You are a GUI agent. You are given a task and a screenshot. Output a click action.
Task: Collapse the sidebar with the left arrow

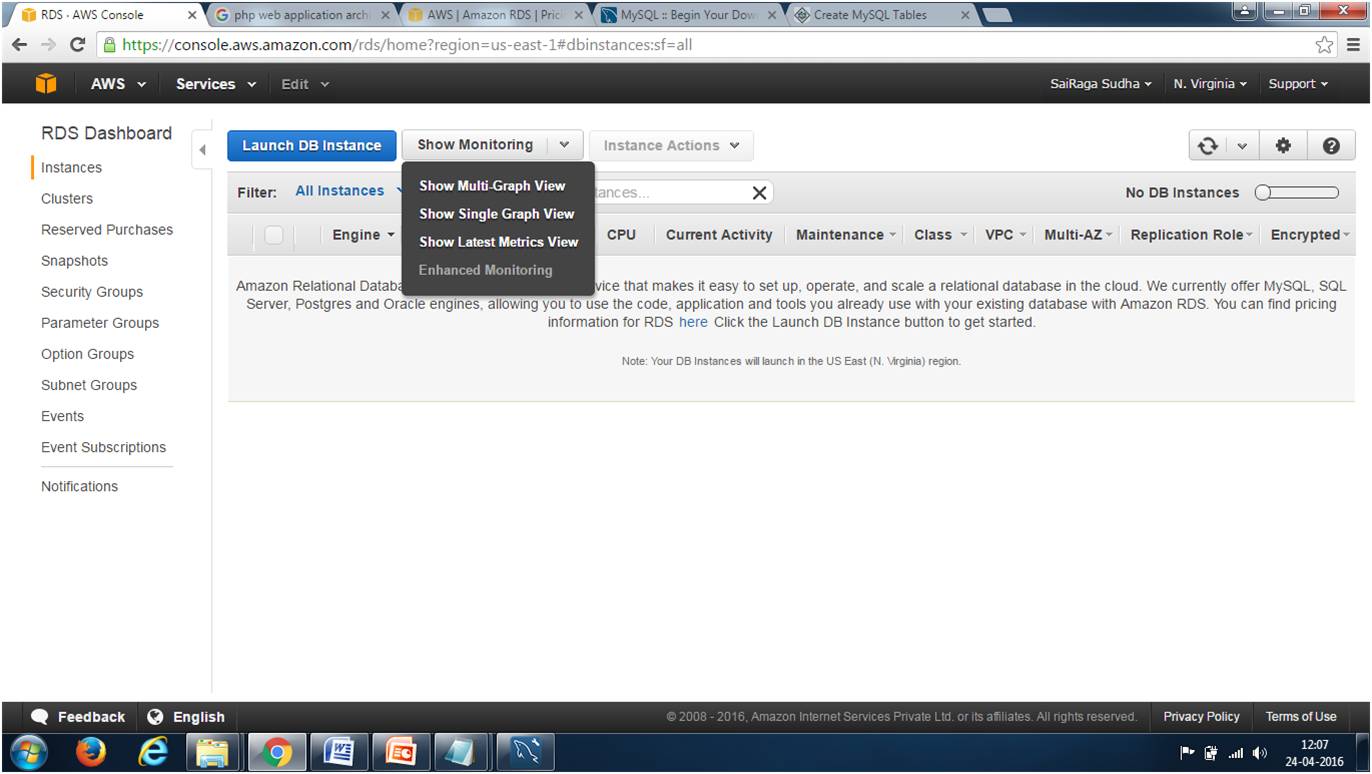(202, 150)
